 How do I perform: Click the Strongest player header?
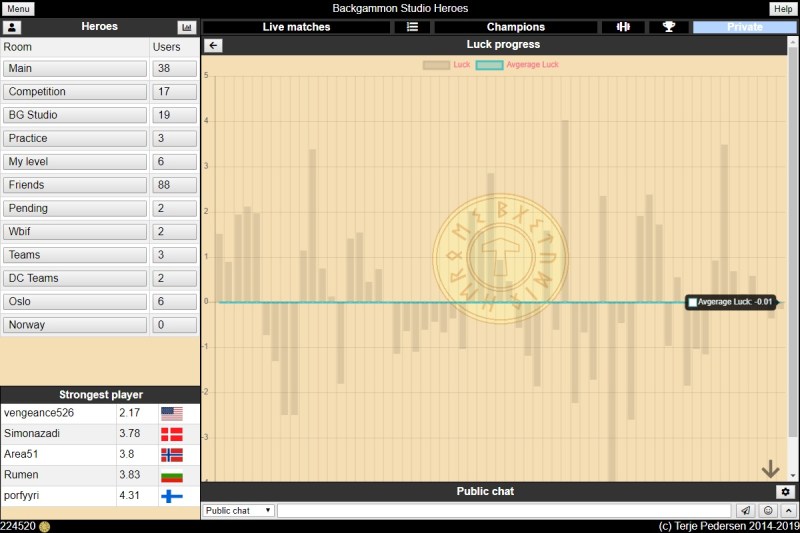(101, 395)
